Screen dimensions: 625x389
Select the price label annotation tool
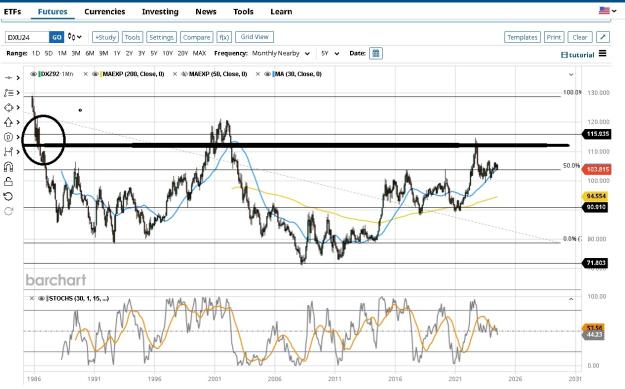(x=8, y=137)
